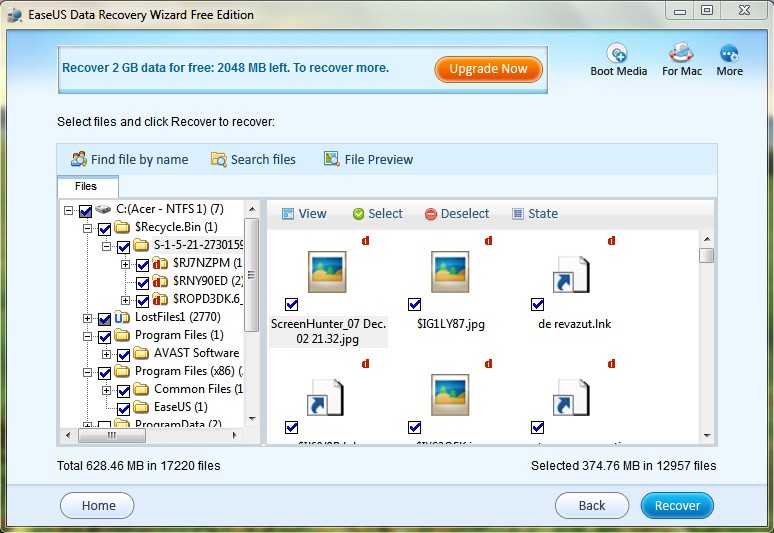Viewport: 774px width, 533px height.
Task: Collapse the Program Files (x86) node
Action: pos(87,373)
